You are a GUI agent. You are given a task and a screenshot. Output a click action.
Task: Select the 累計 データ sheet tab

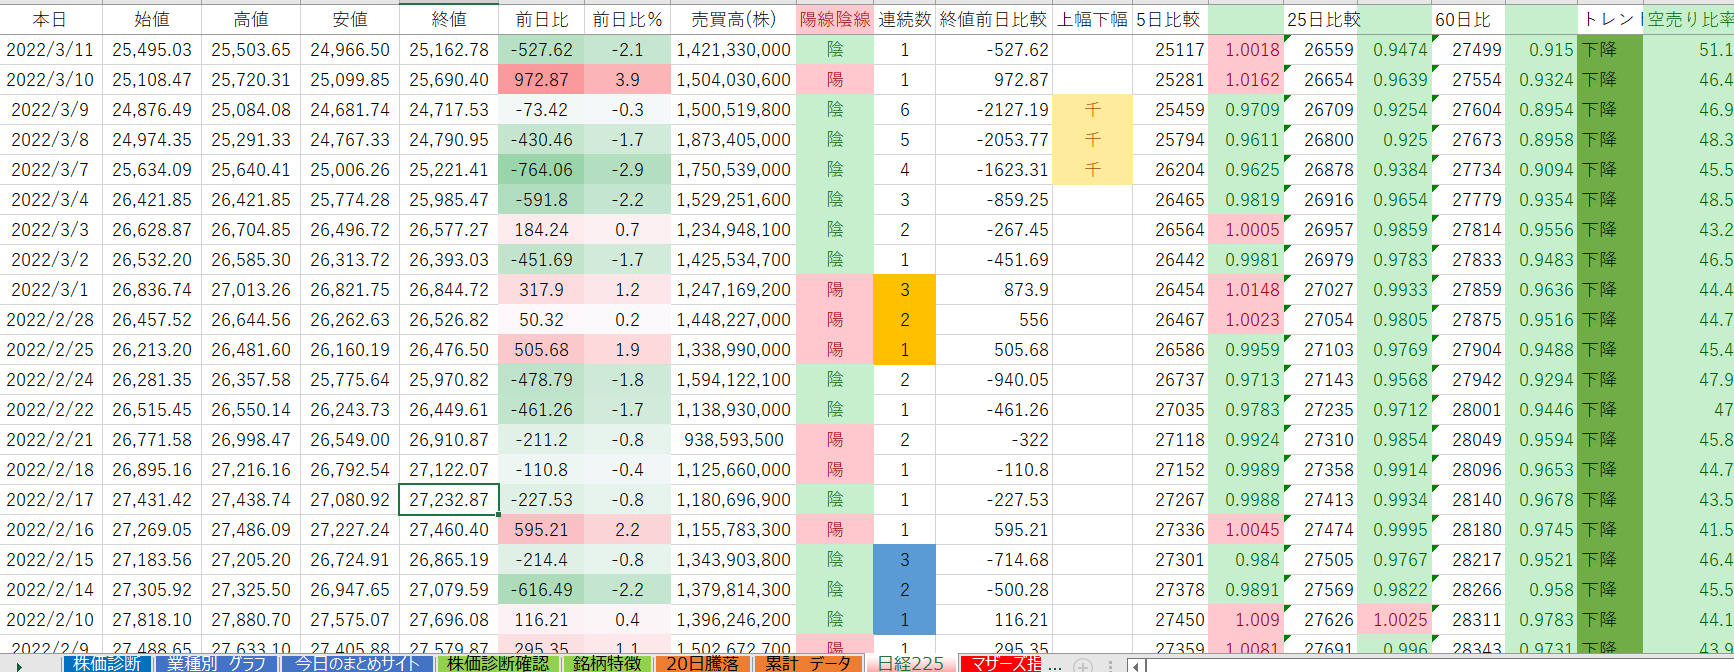(x=808, y=663)
